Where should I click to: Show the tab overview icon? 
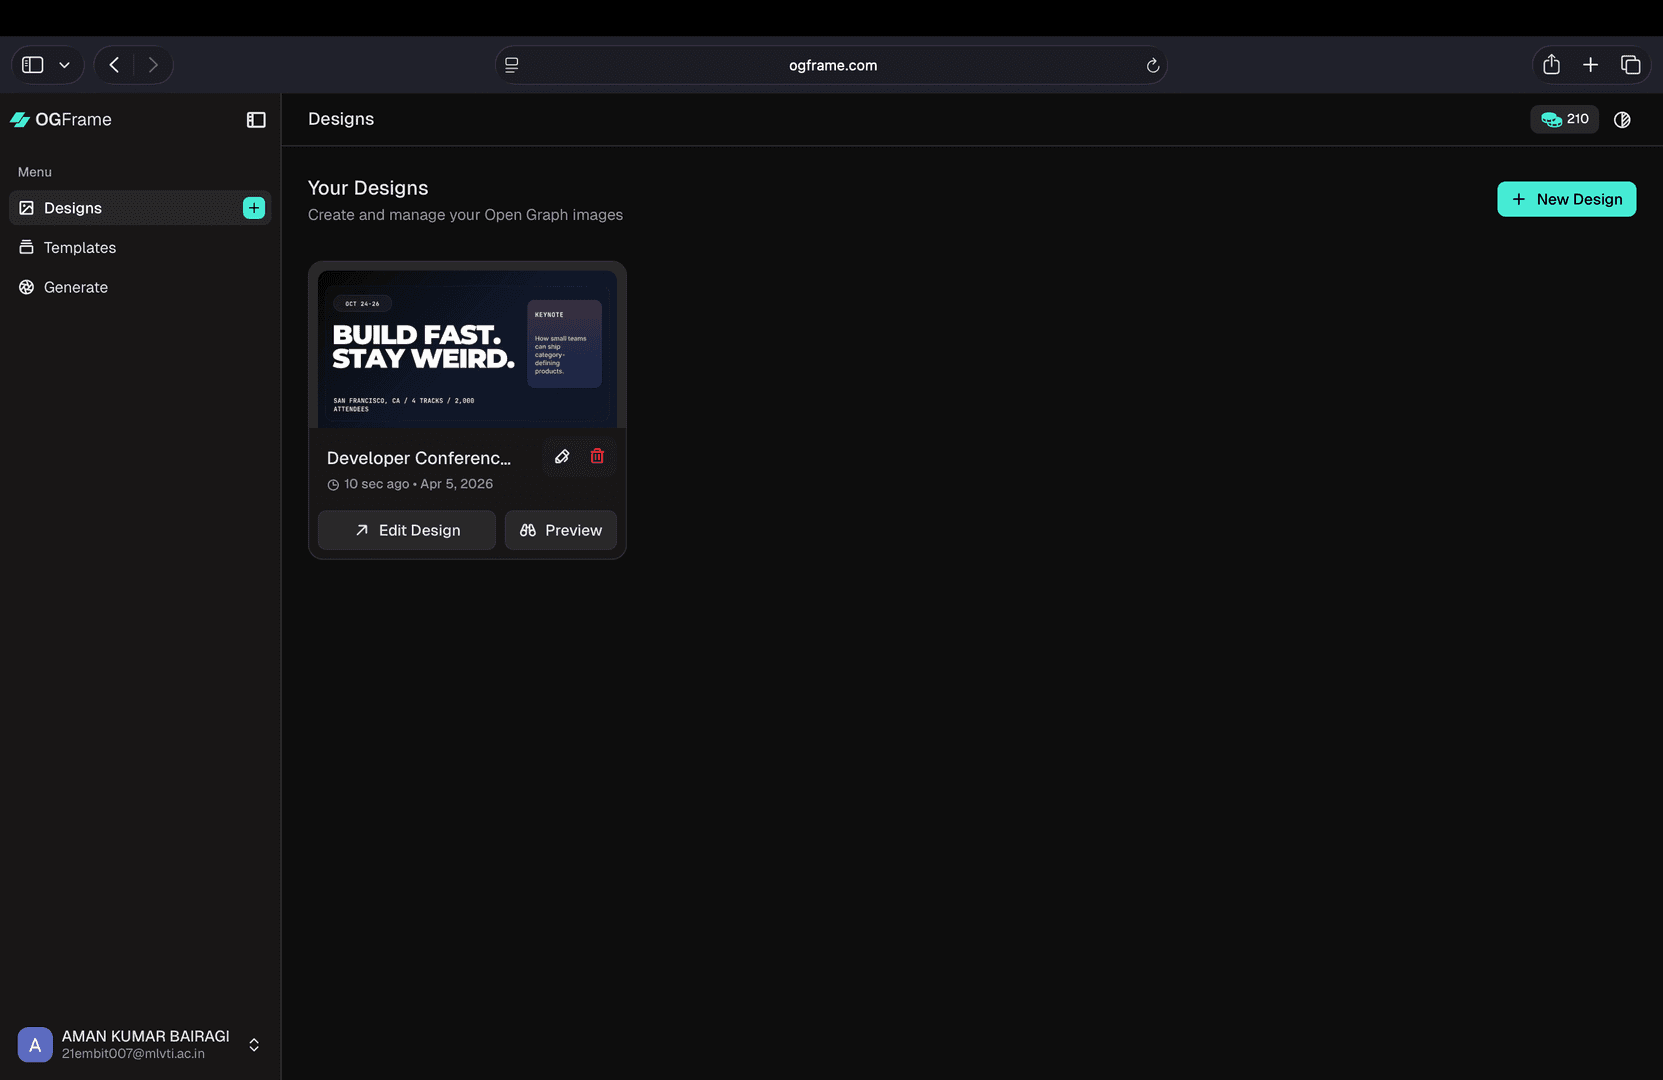pos(1630,65)
